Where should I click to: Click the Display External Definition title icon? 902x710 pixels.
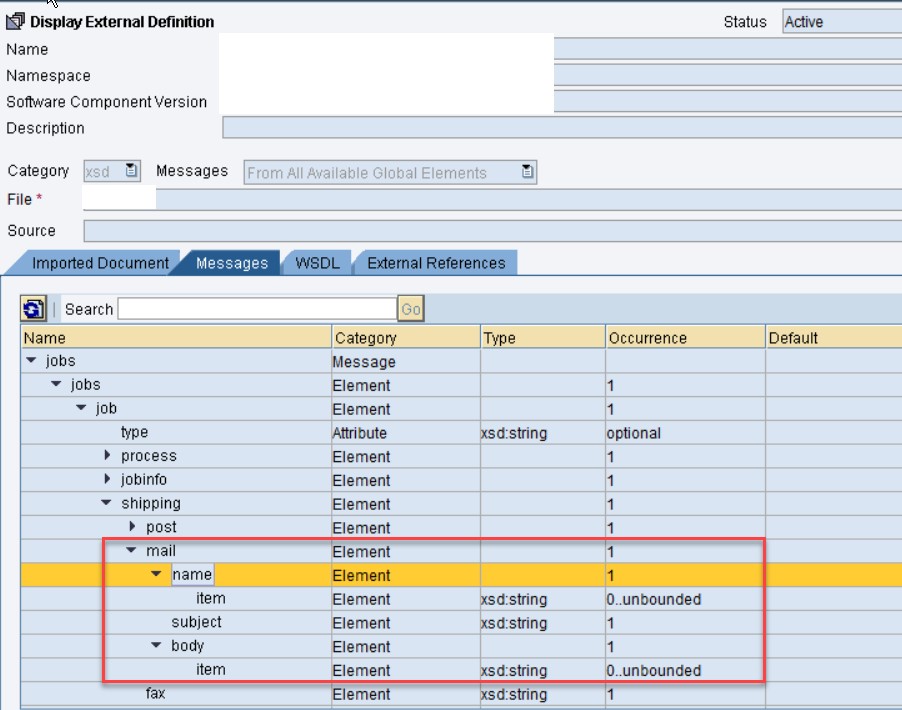[15, 21]
